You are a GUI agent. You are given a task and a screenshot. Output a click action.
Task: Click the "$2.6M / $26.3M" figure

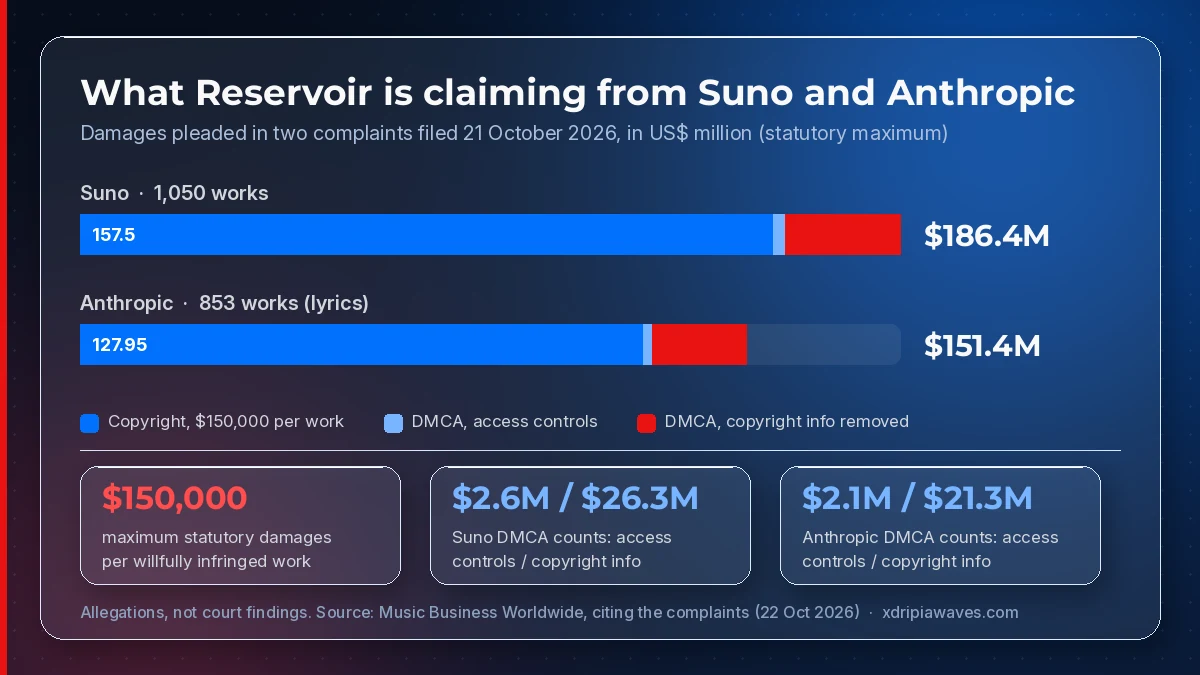575,498
